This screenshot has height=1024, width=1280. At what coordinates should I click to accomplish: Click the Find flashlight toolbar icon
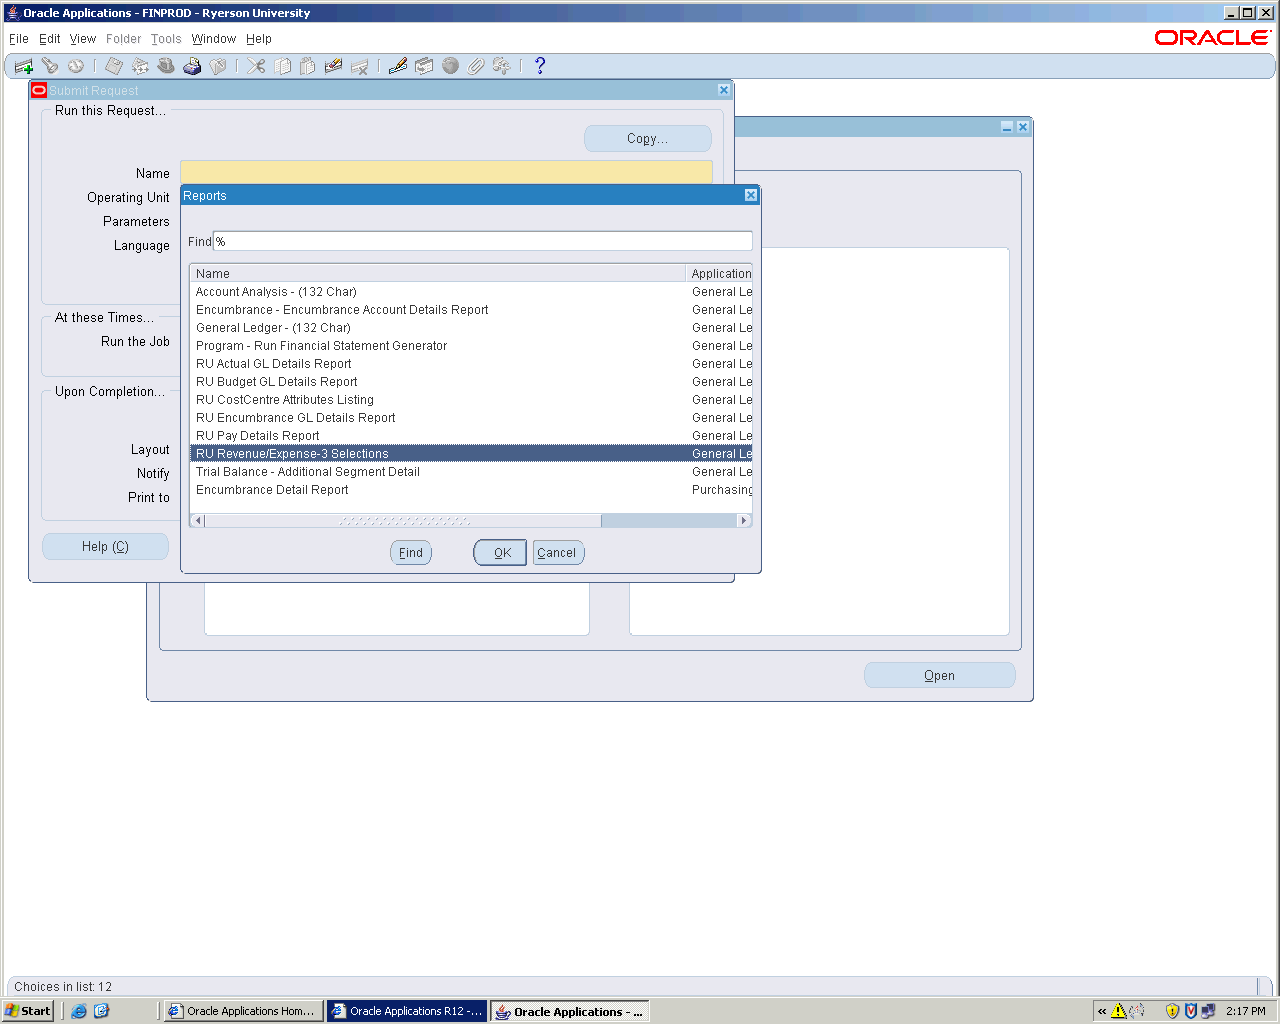click(49, 66)
